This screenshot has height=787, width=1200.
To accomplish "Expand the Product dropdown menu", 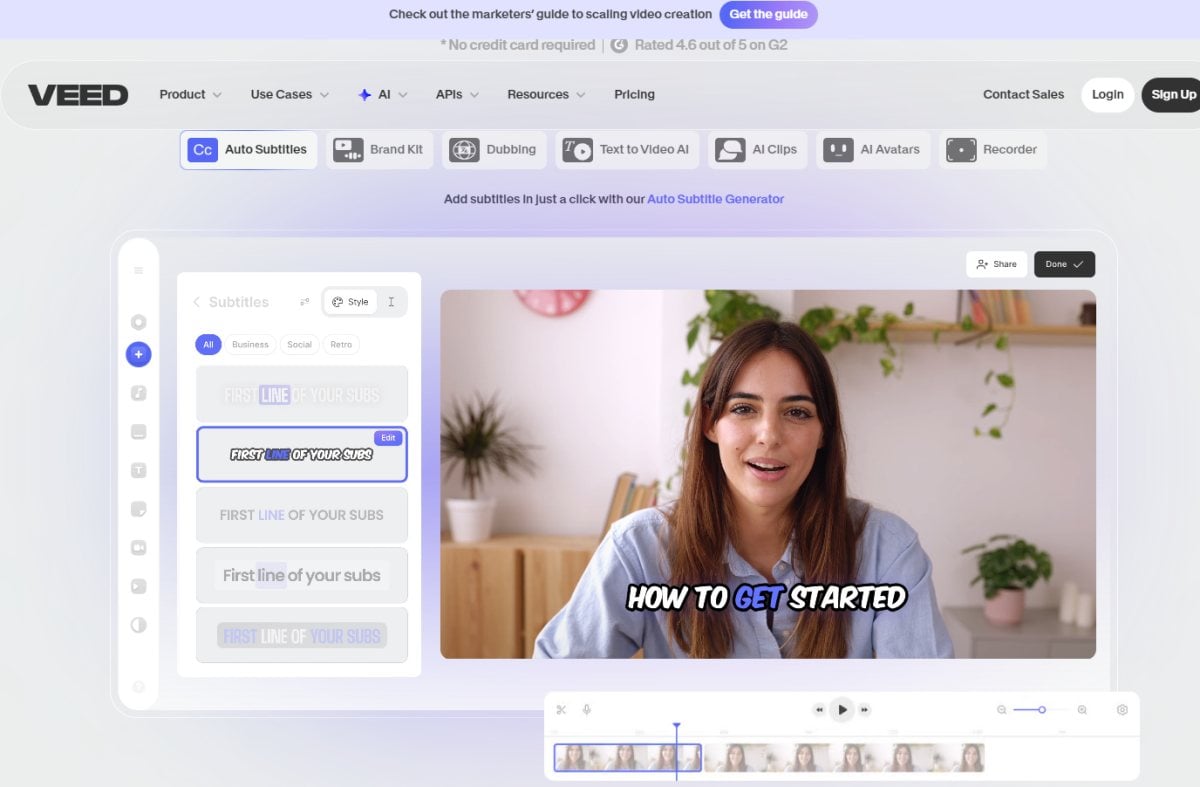I will point(189,94).
